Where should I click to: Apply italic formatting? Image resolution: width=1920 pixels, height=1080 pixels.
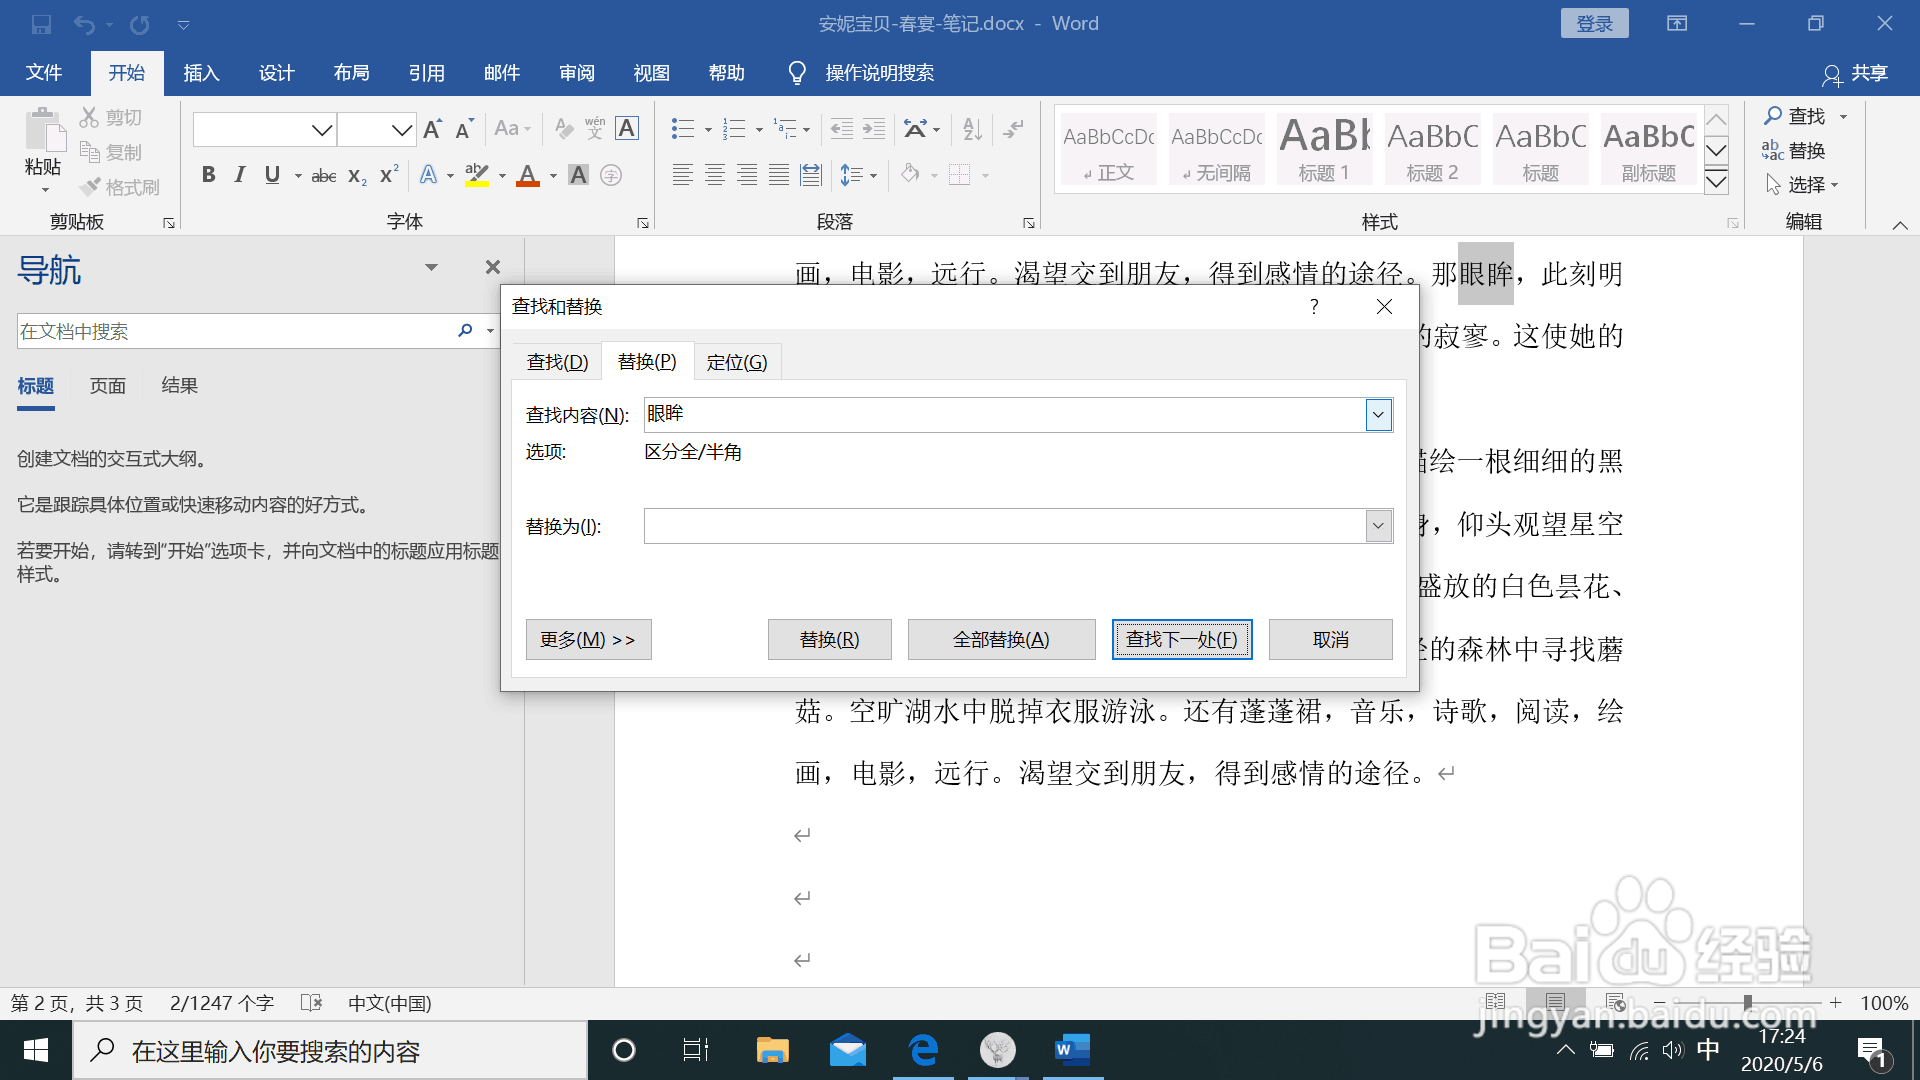pos(239,174)
